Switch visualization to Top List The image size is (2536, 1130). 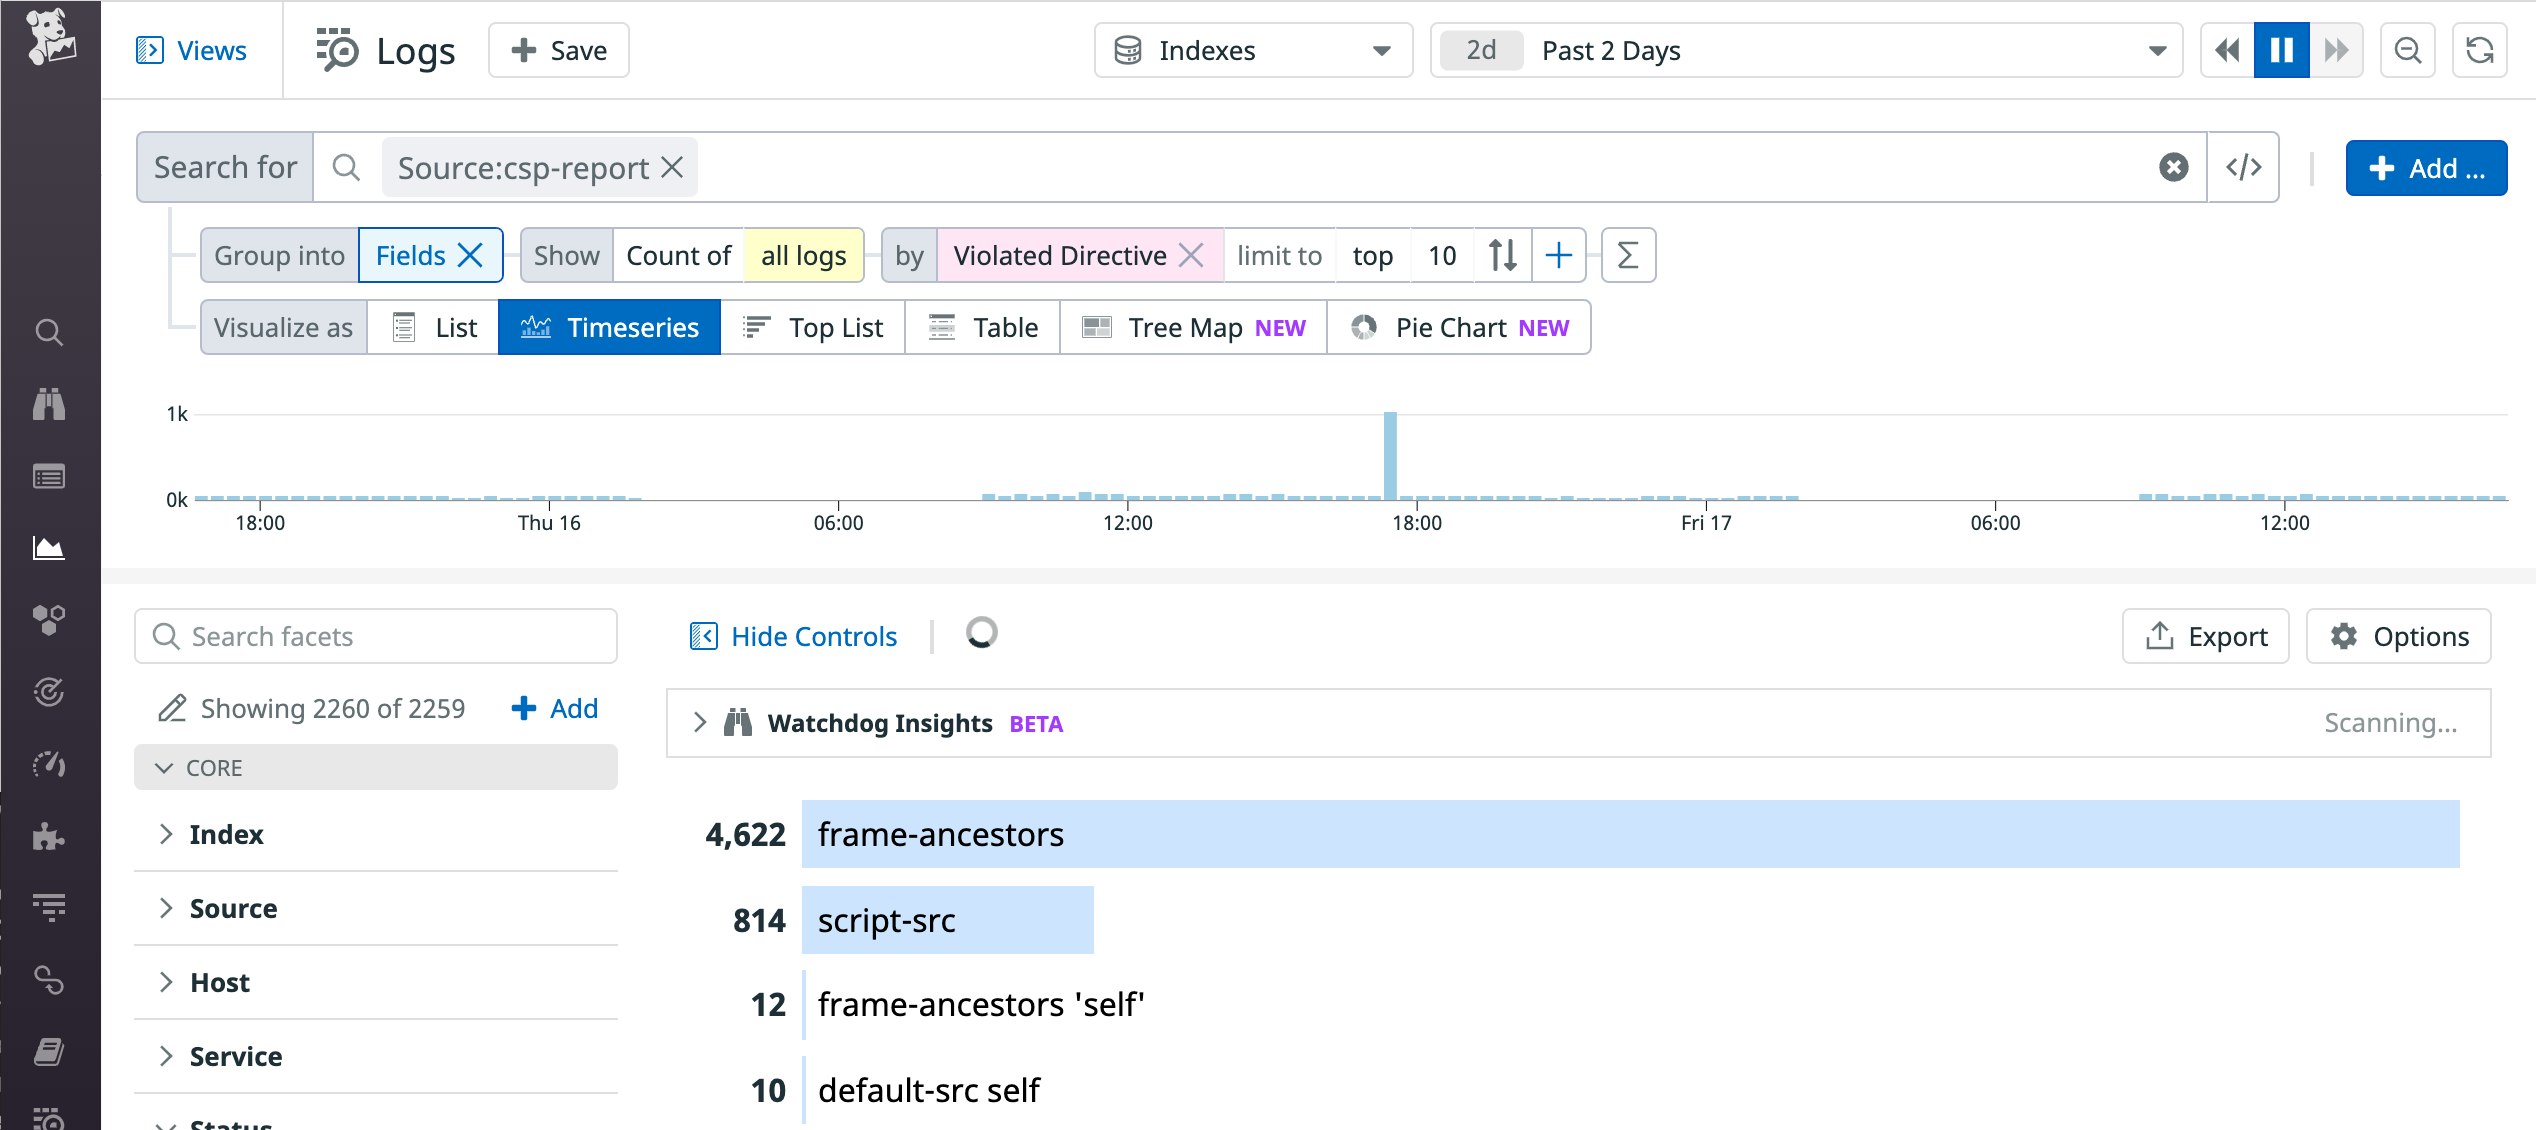coord(812,327)
